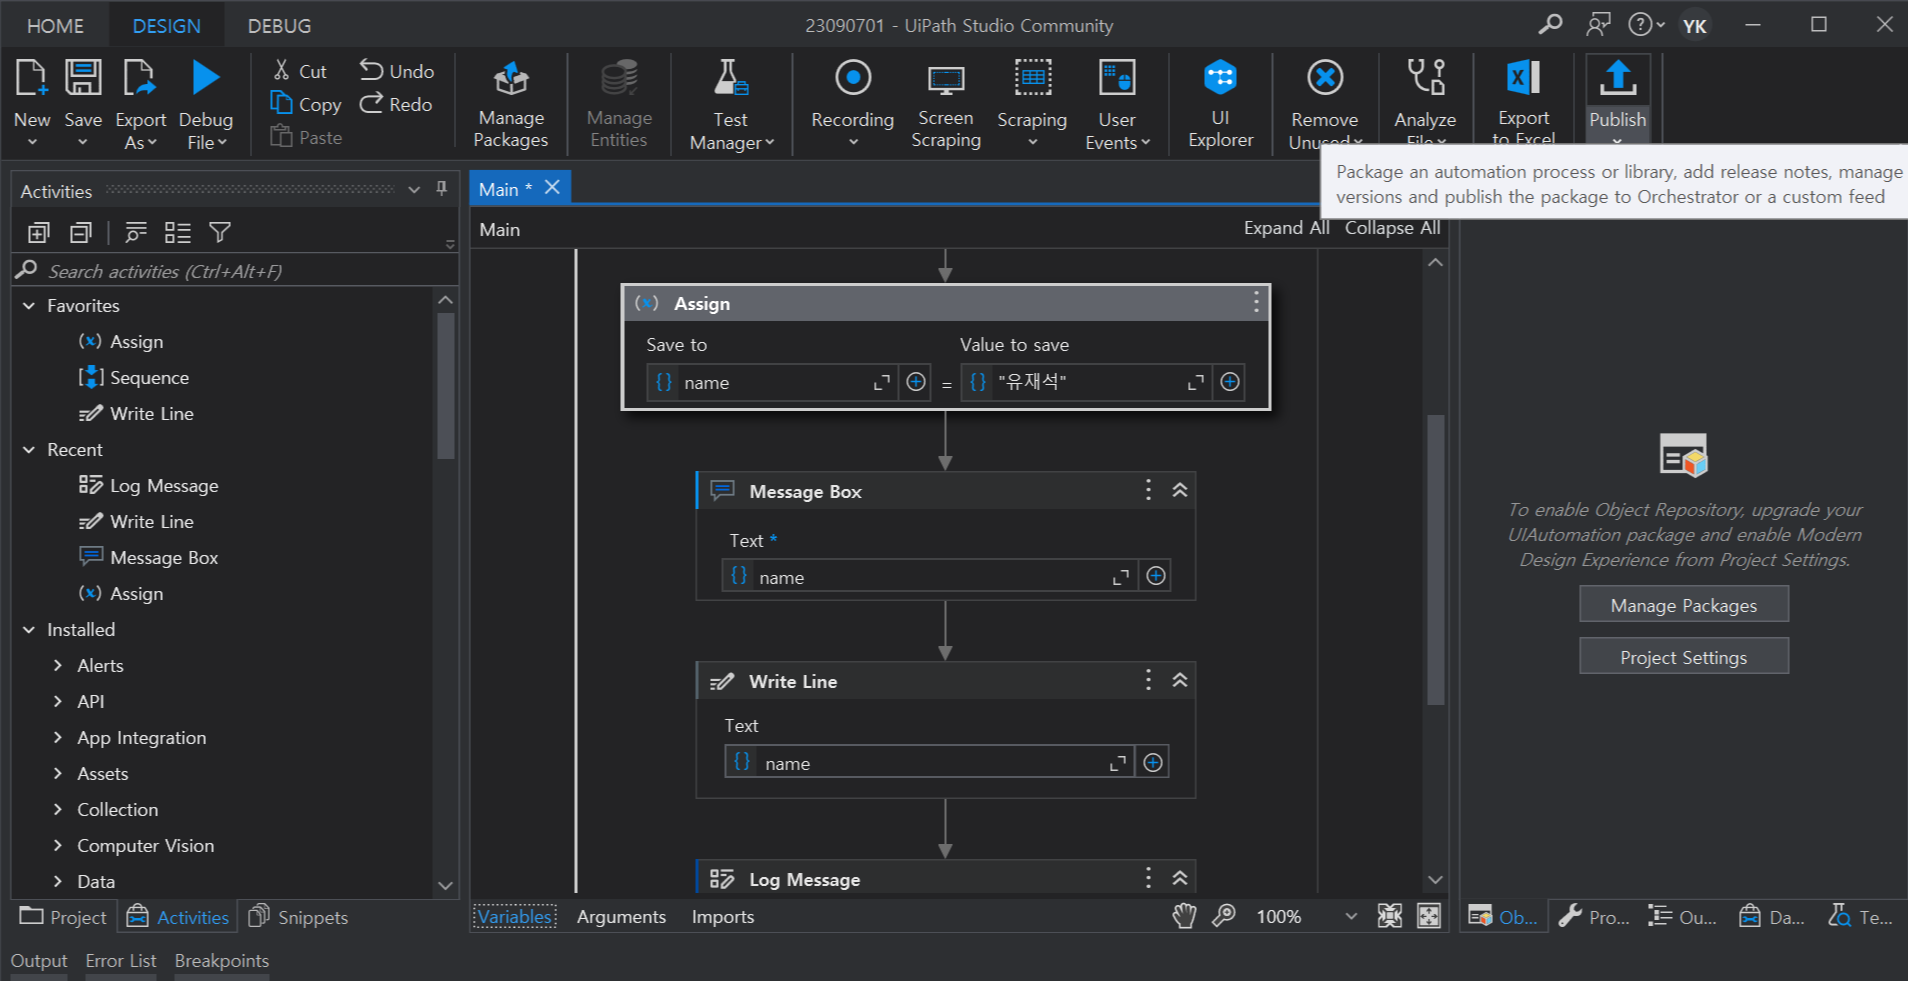This screenshot has height=981, width=1908.
Task: Click the Project Settings button
Action: pyautogui.click(x=1684, y=657)
